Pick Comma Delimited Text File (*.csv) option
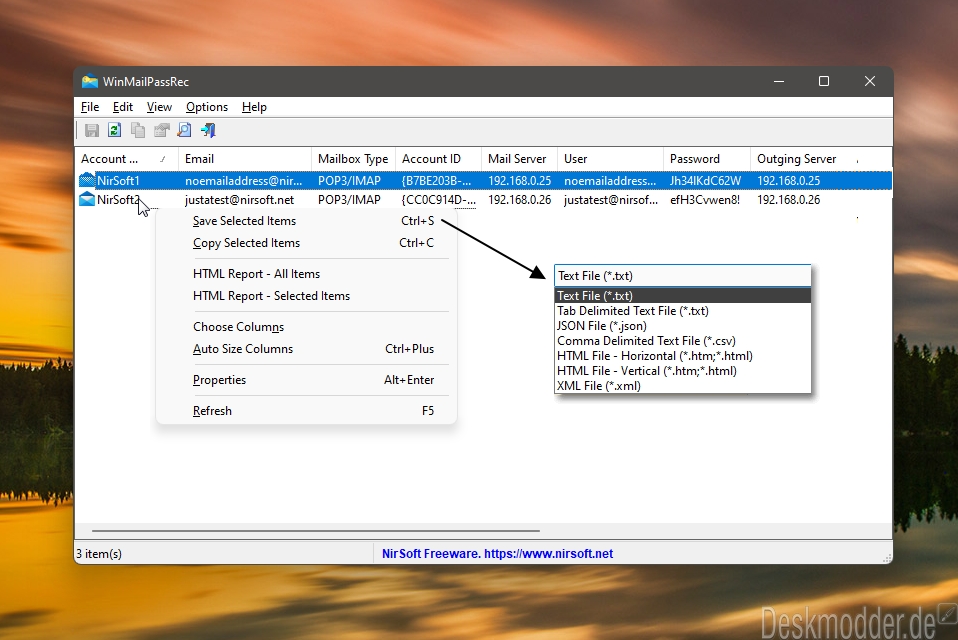 pos(646,341)
